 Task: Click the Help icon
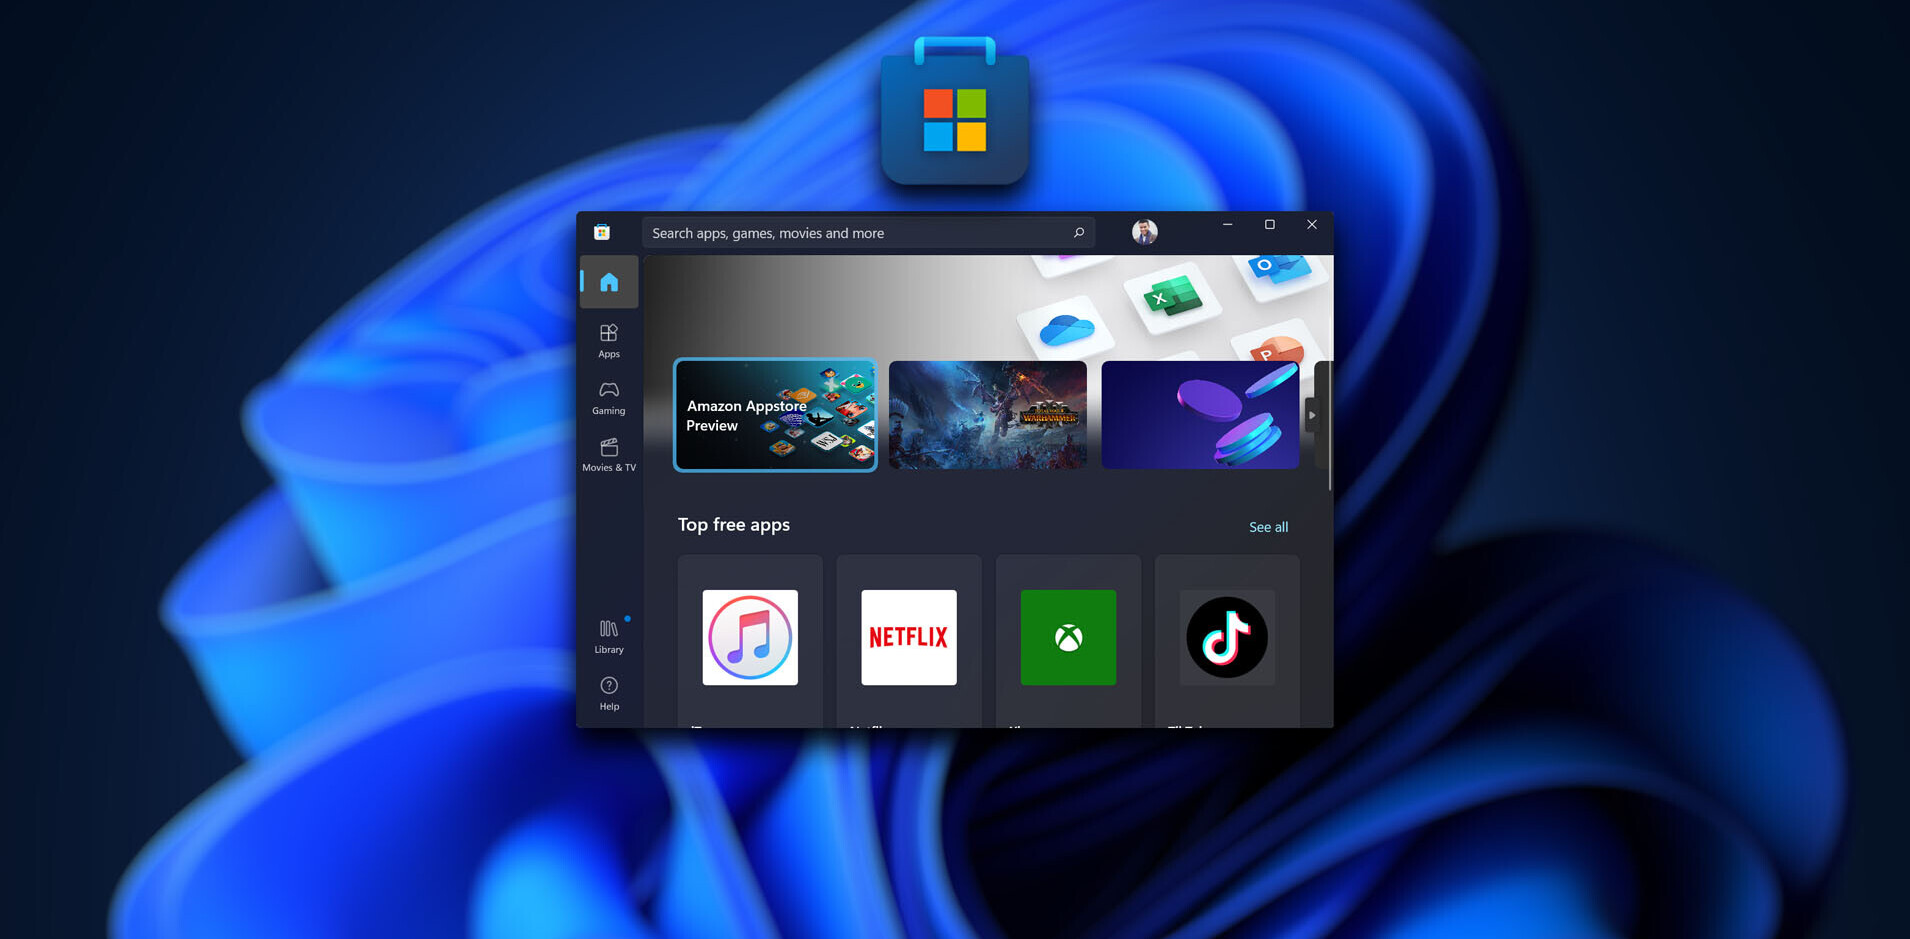point(608,692)
